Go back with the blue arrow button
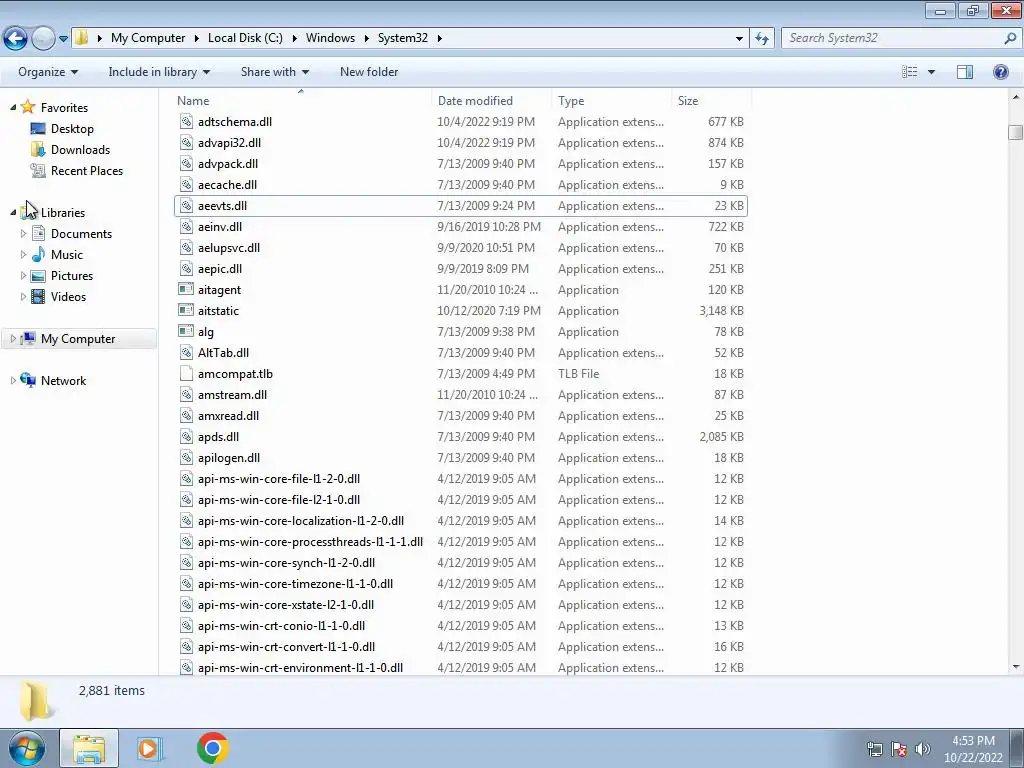The width and height of the screenshot is (1024, 768). pos(16,39)
